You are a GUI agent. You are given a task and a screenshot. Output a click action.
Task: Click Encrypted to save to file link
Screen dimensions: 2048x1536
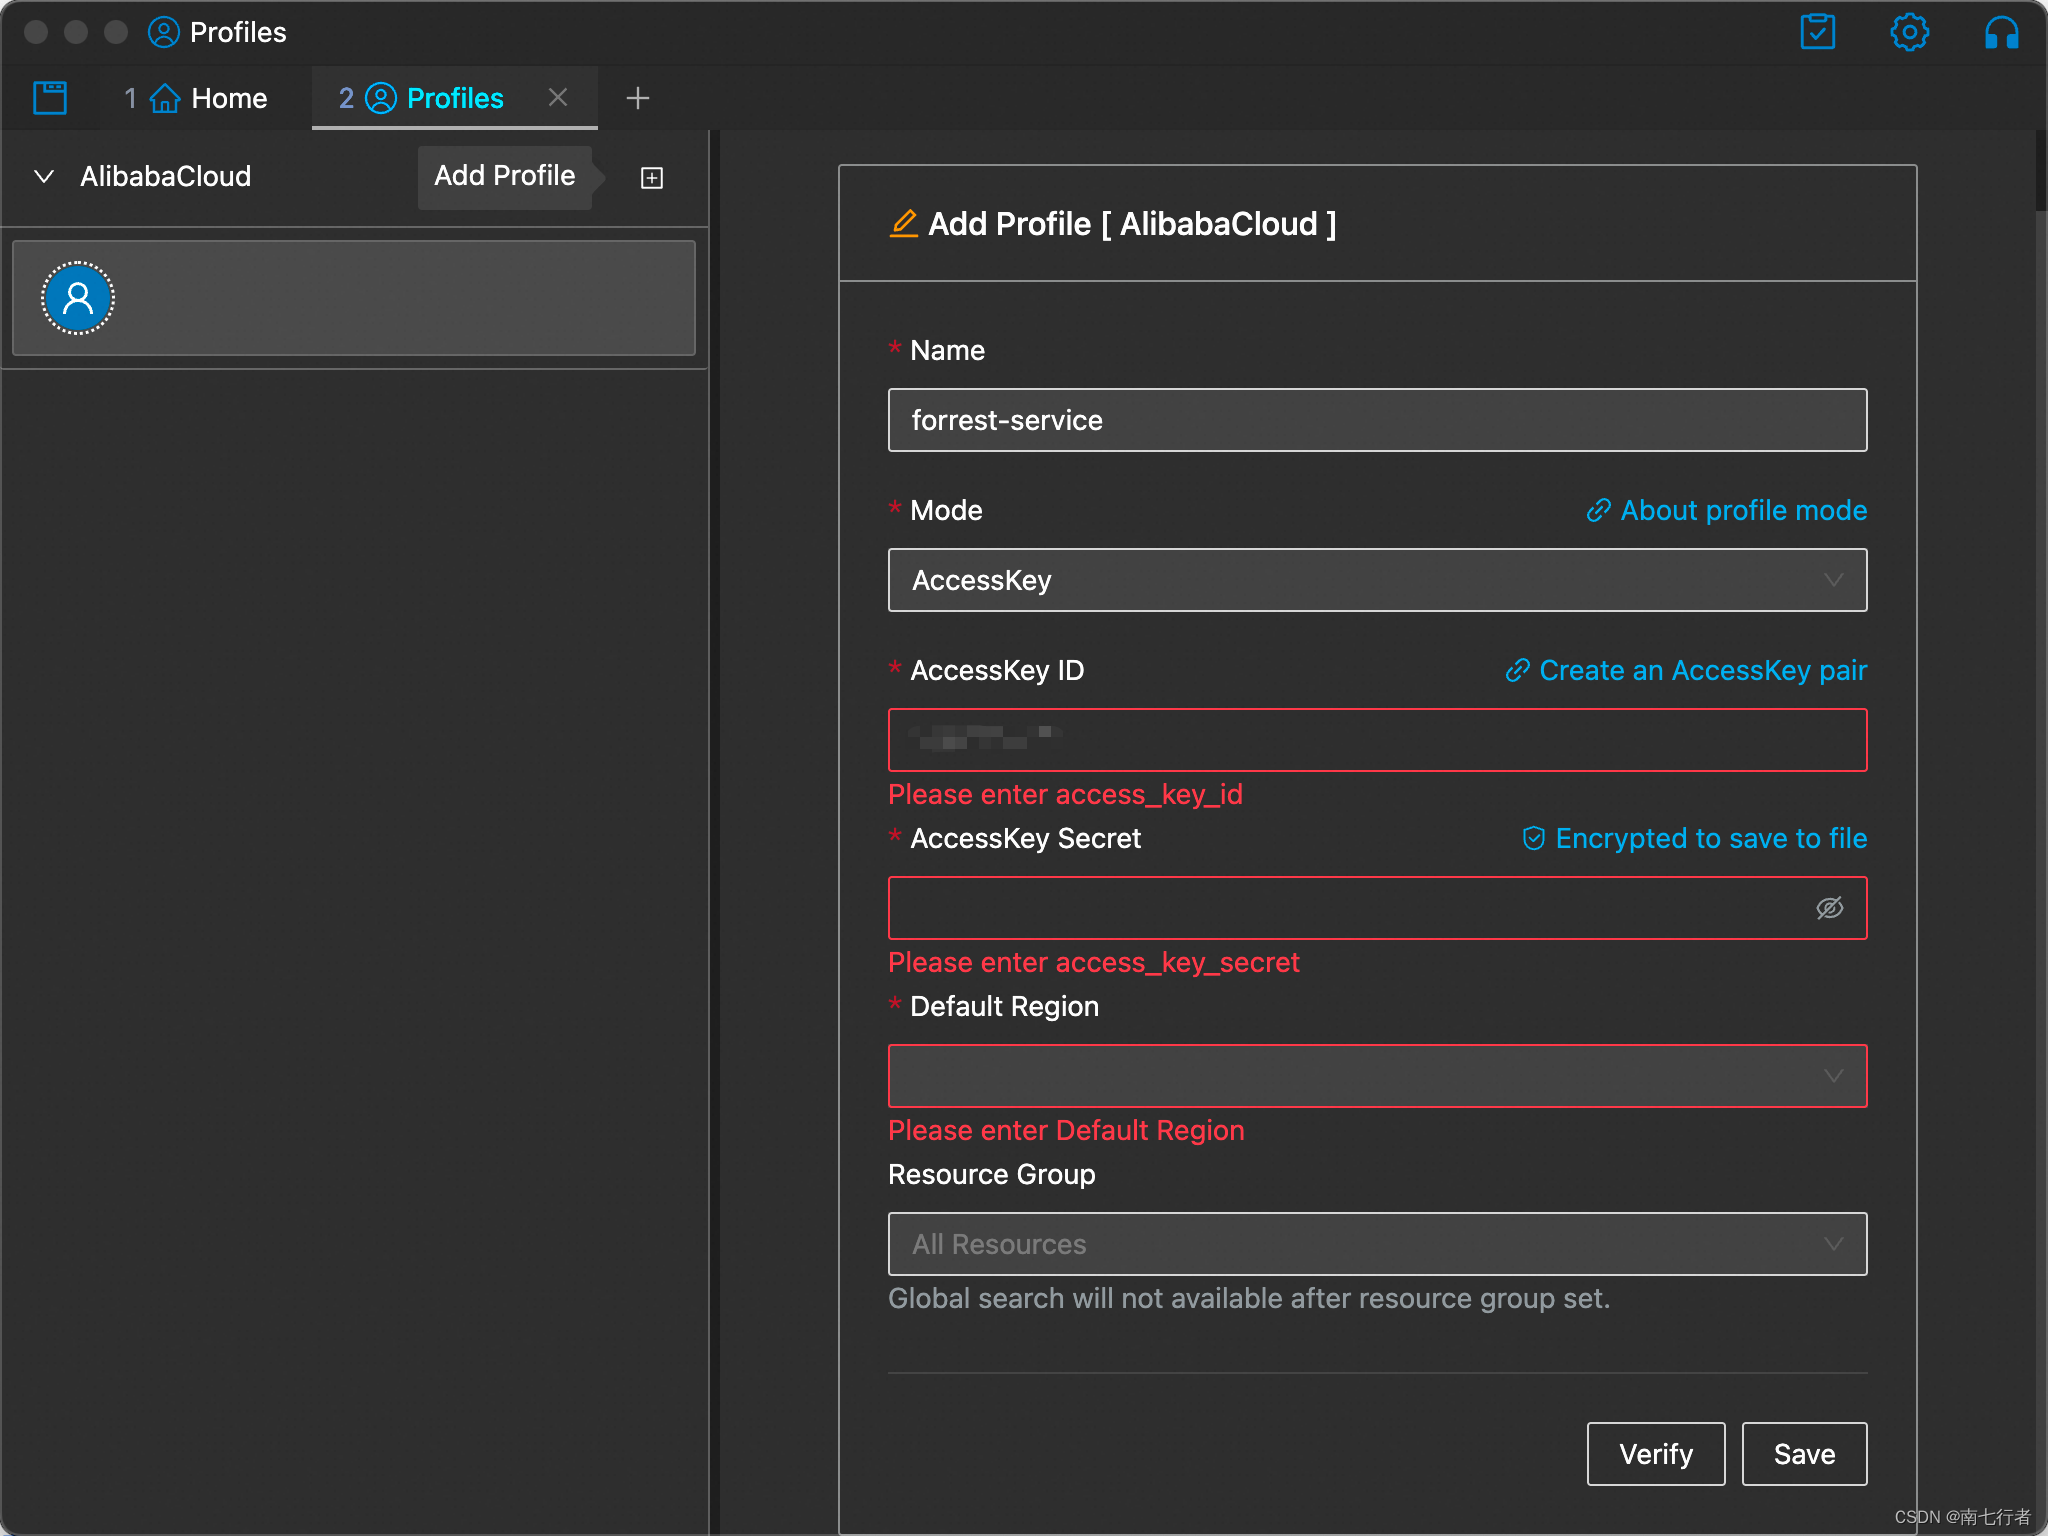coord(1694,838)
